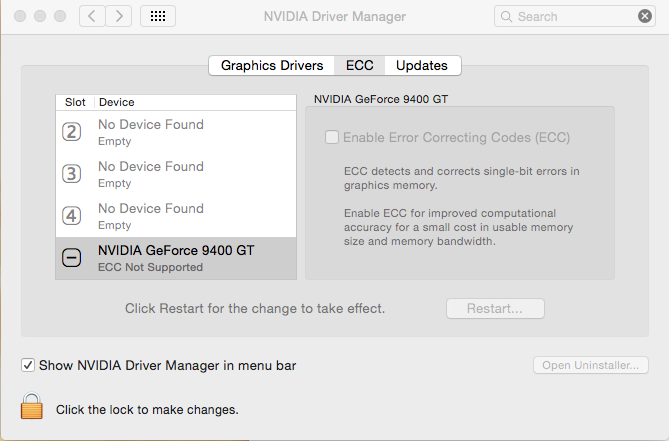The height and width of the screenshot is (441, 669).
Task: Click ECC Not Supported status text
Action: [150, 267]
